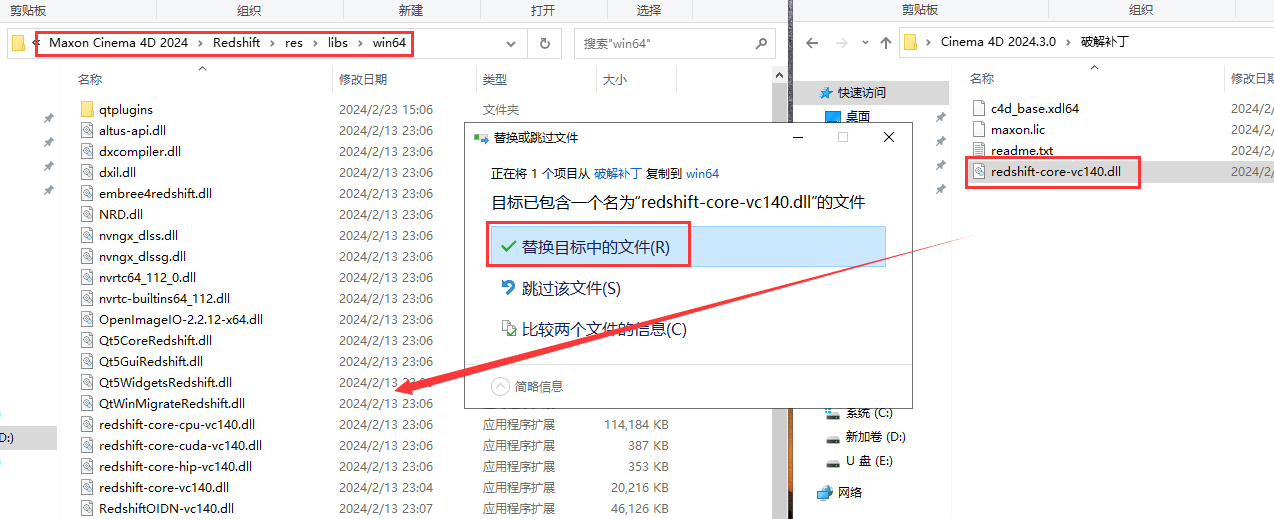
Task: Click Maxon Cinema 4D 2024 breadcrumb
Action: [x=118, y=43]
